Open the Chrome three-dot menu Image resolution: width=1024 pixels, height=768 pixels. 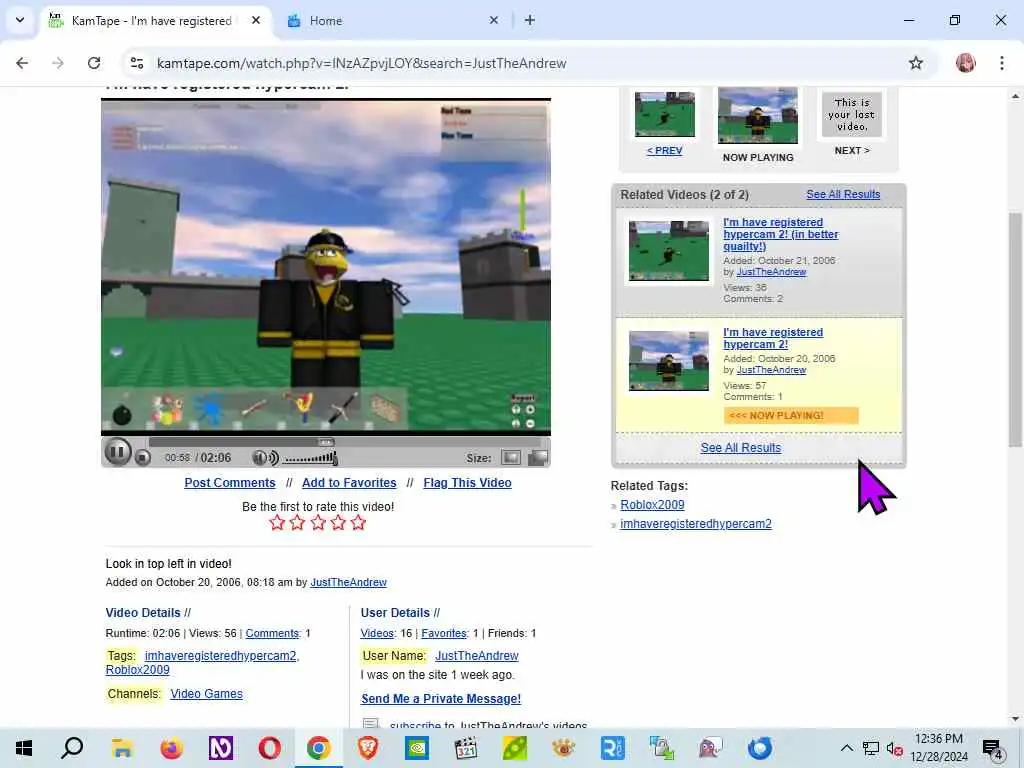tap(1001, 63)
